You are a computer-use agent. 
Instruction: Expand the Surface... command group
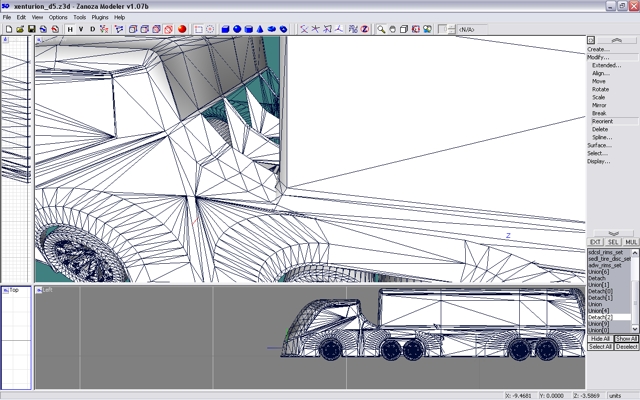tap(599, 145)
